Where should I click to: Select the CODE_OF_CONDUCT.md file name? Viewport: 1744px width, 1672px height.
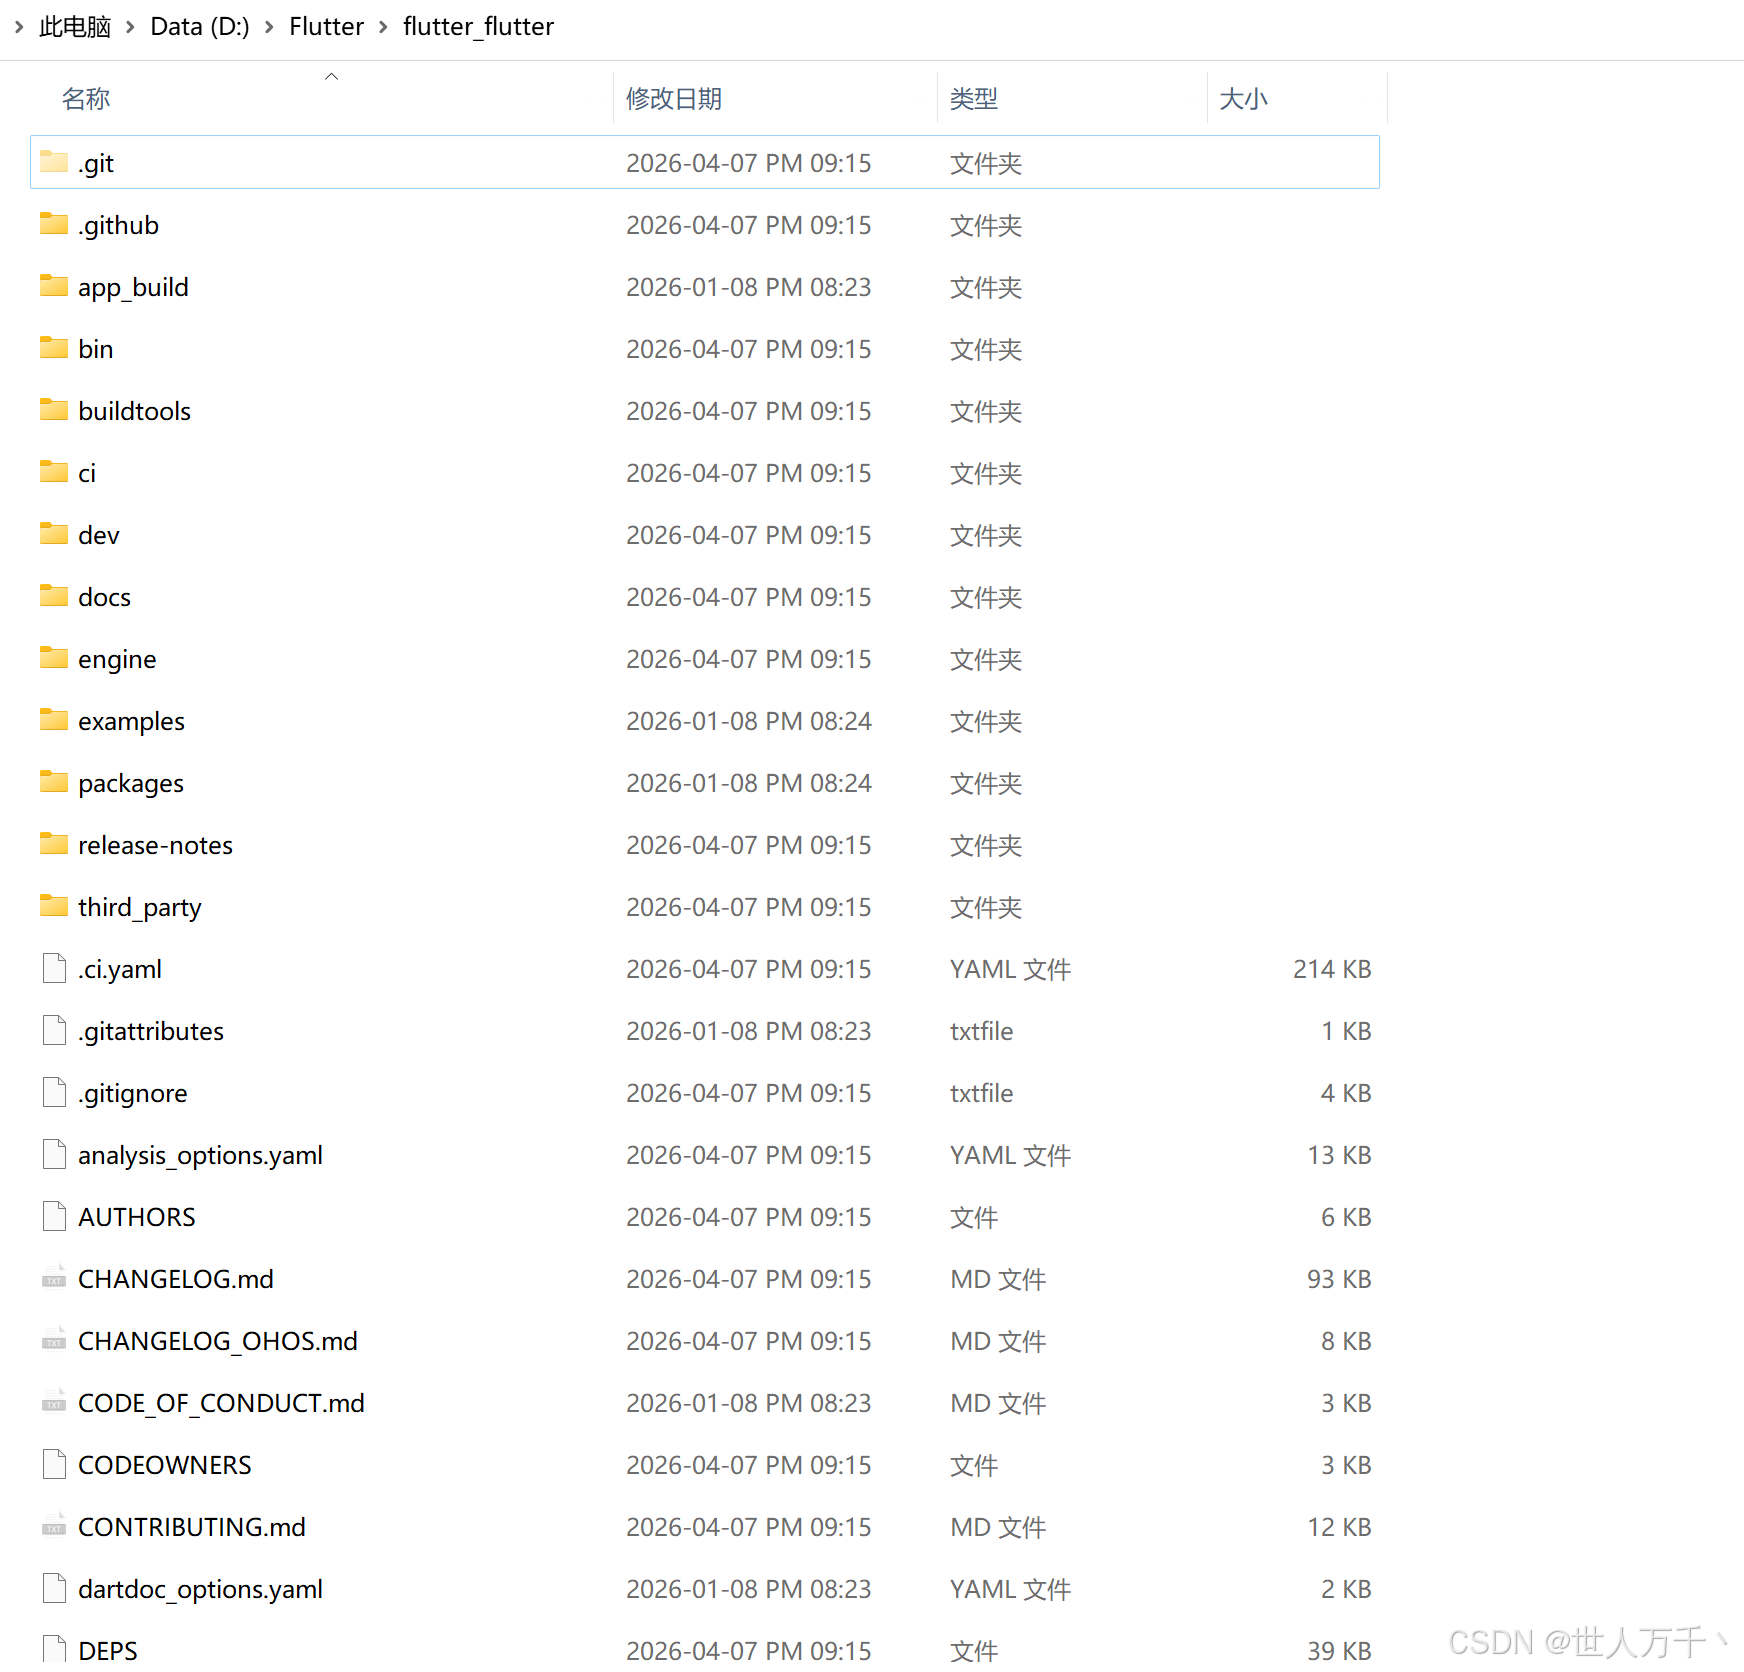pos(221,1403)
